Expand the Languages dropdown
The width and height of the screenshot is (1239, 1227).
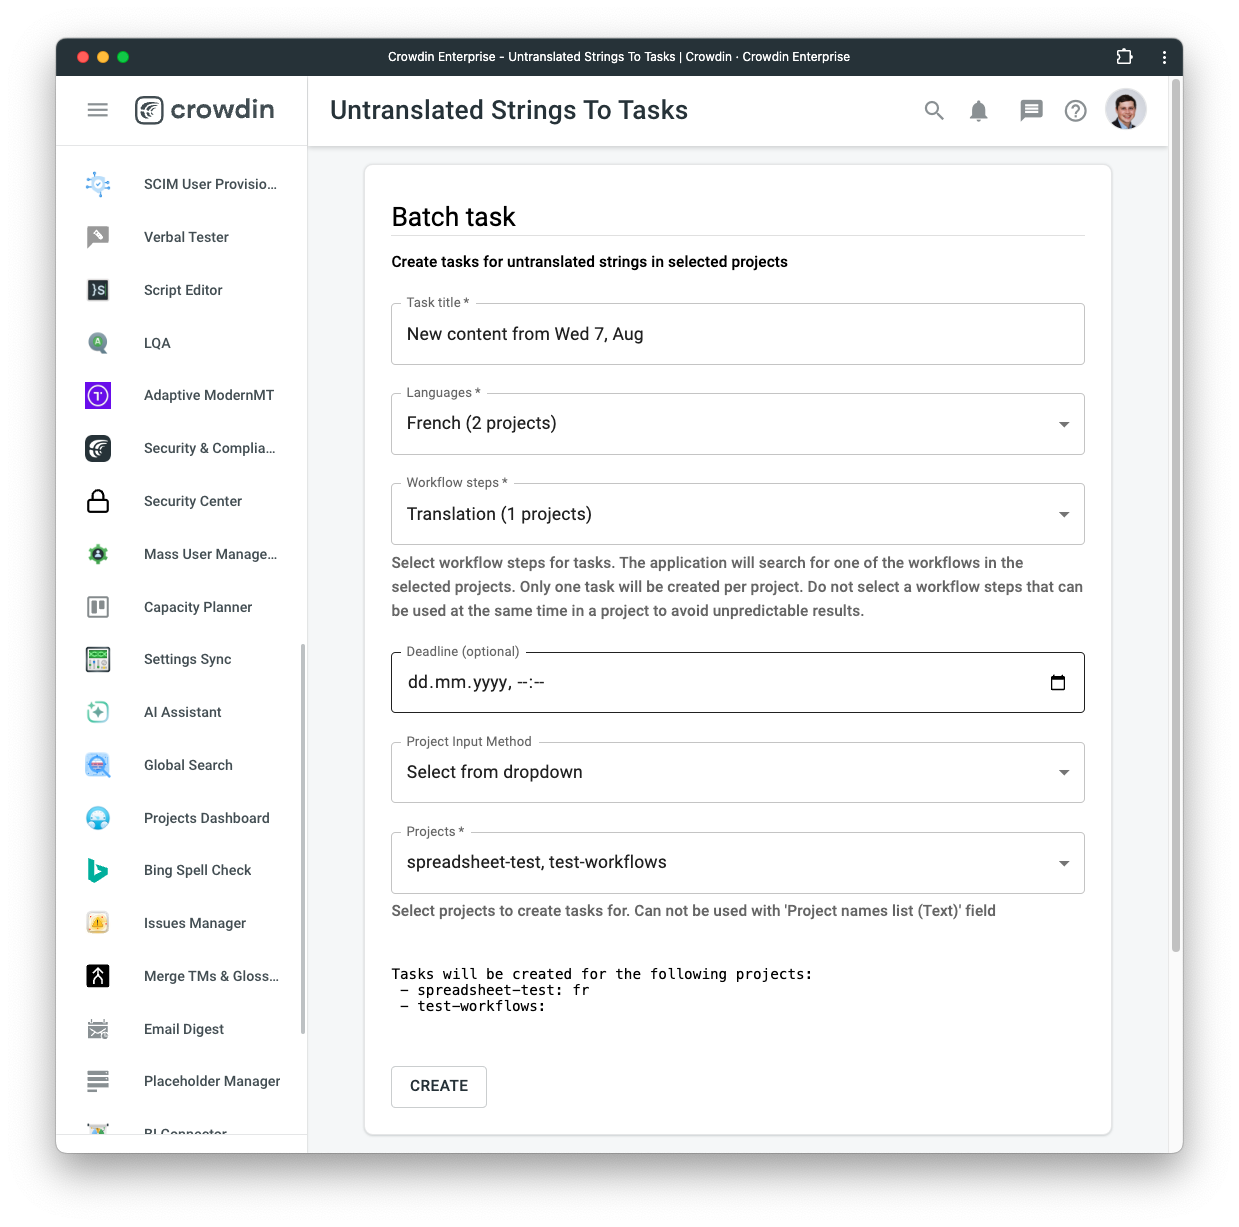pos(738,424)
